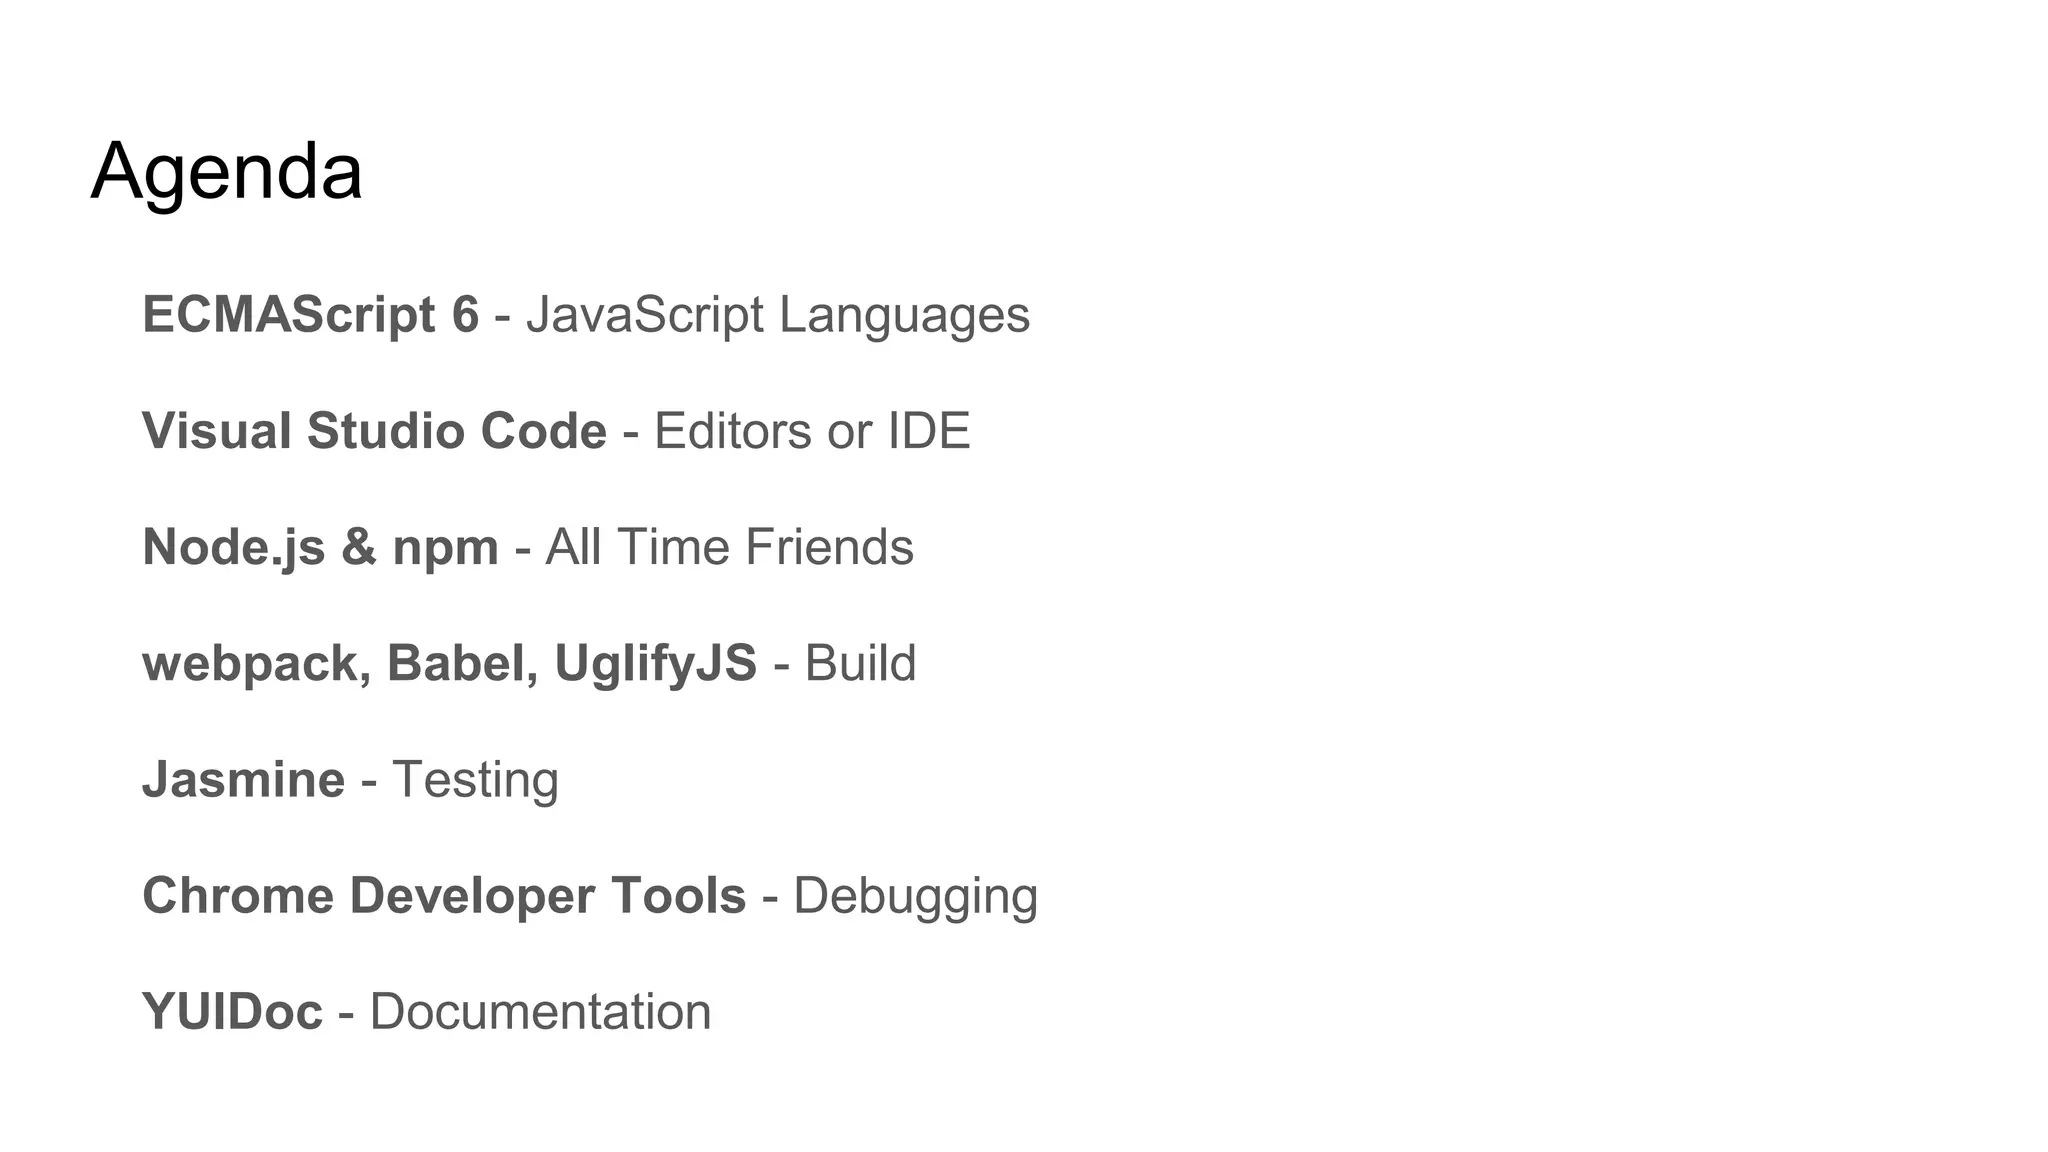This screenshot has height=1152, width=2048.
Task: Click the bold ECMAScript 6 text
Action: pos(310,315)
